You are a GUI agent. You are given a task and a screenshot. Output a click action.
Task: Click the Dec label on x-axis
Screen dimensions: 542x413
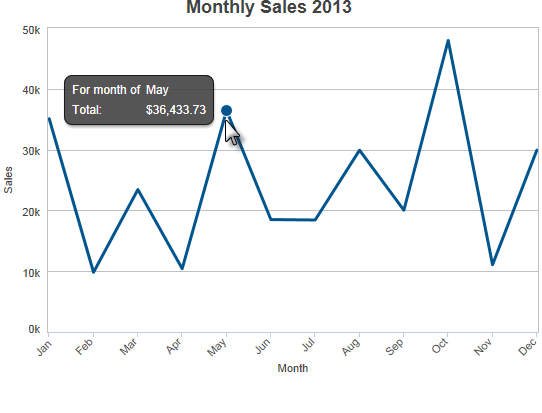(528, 347)
